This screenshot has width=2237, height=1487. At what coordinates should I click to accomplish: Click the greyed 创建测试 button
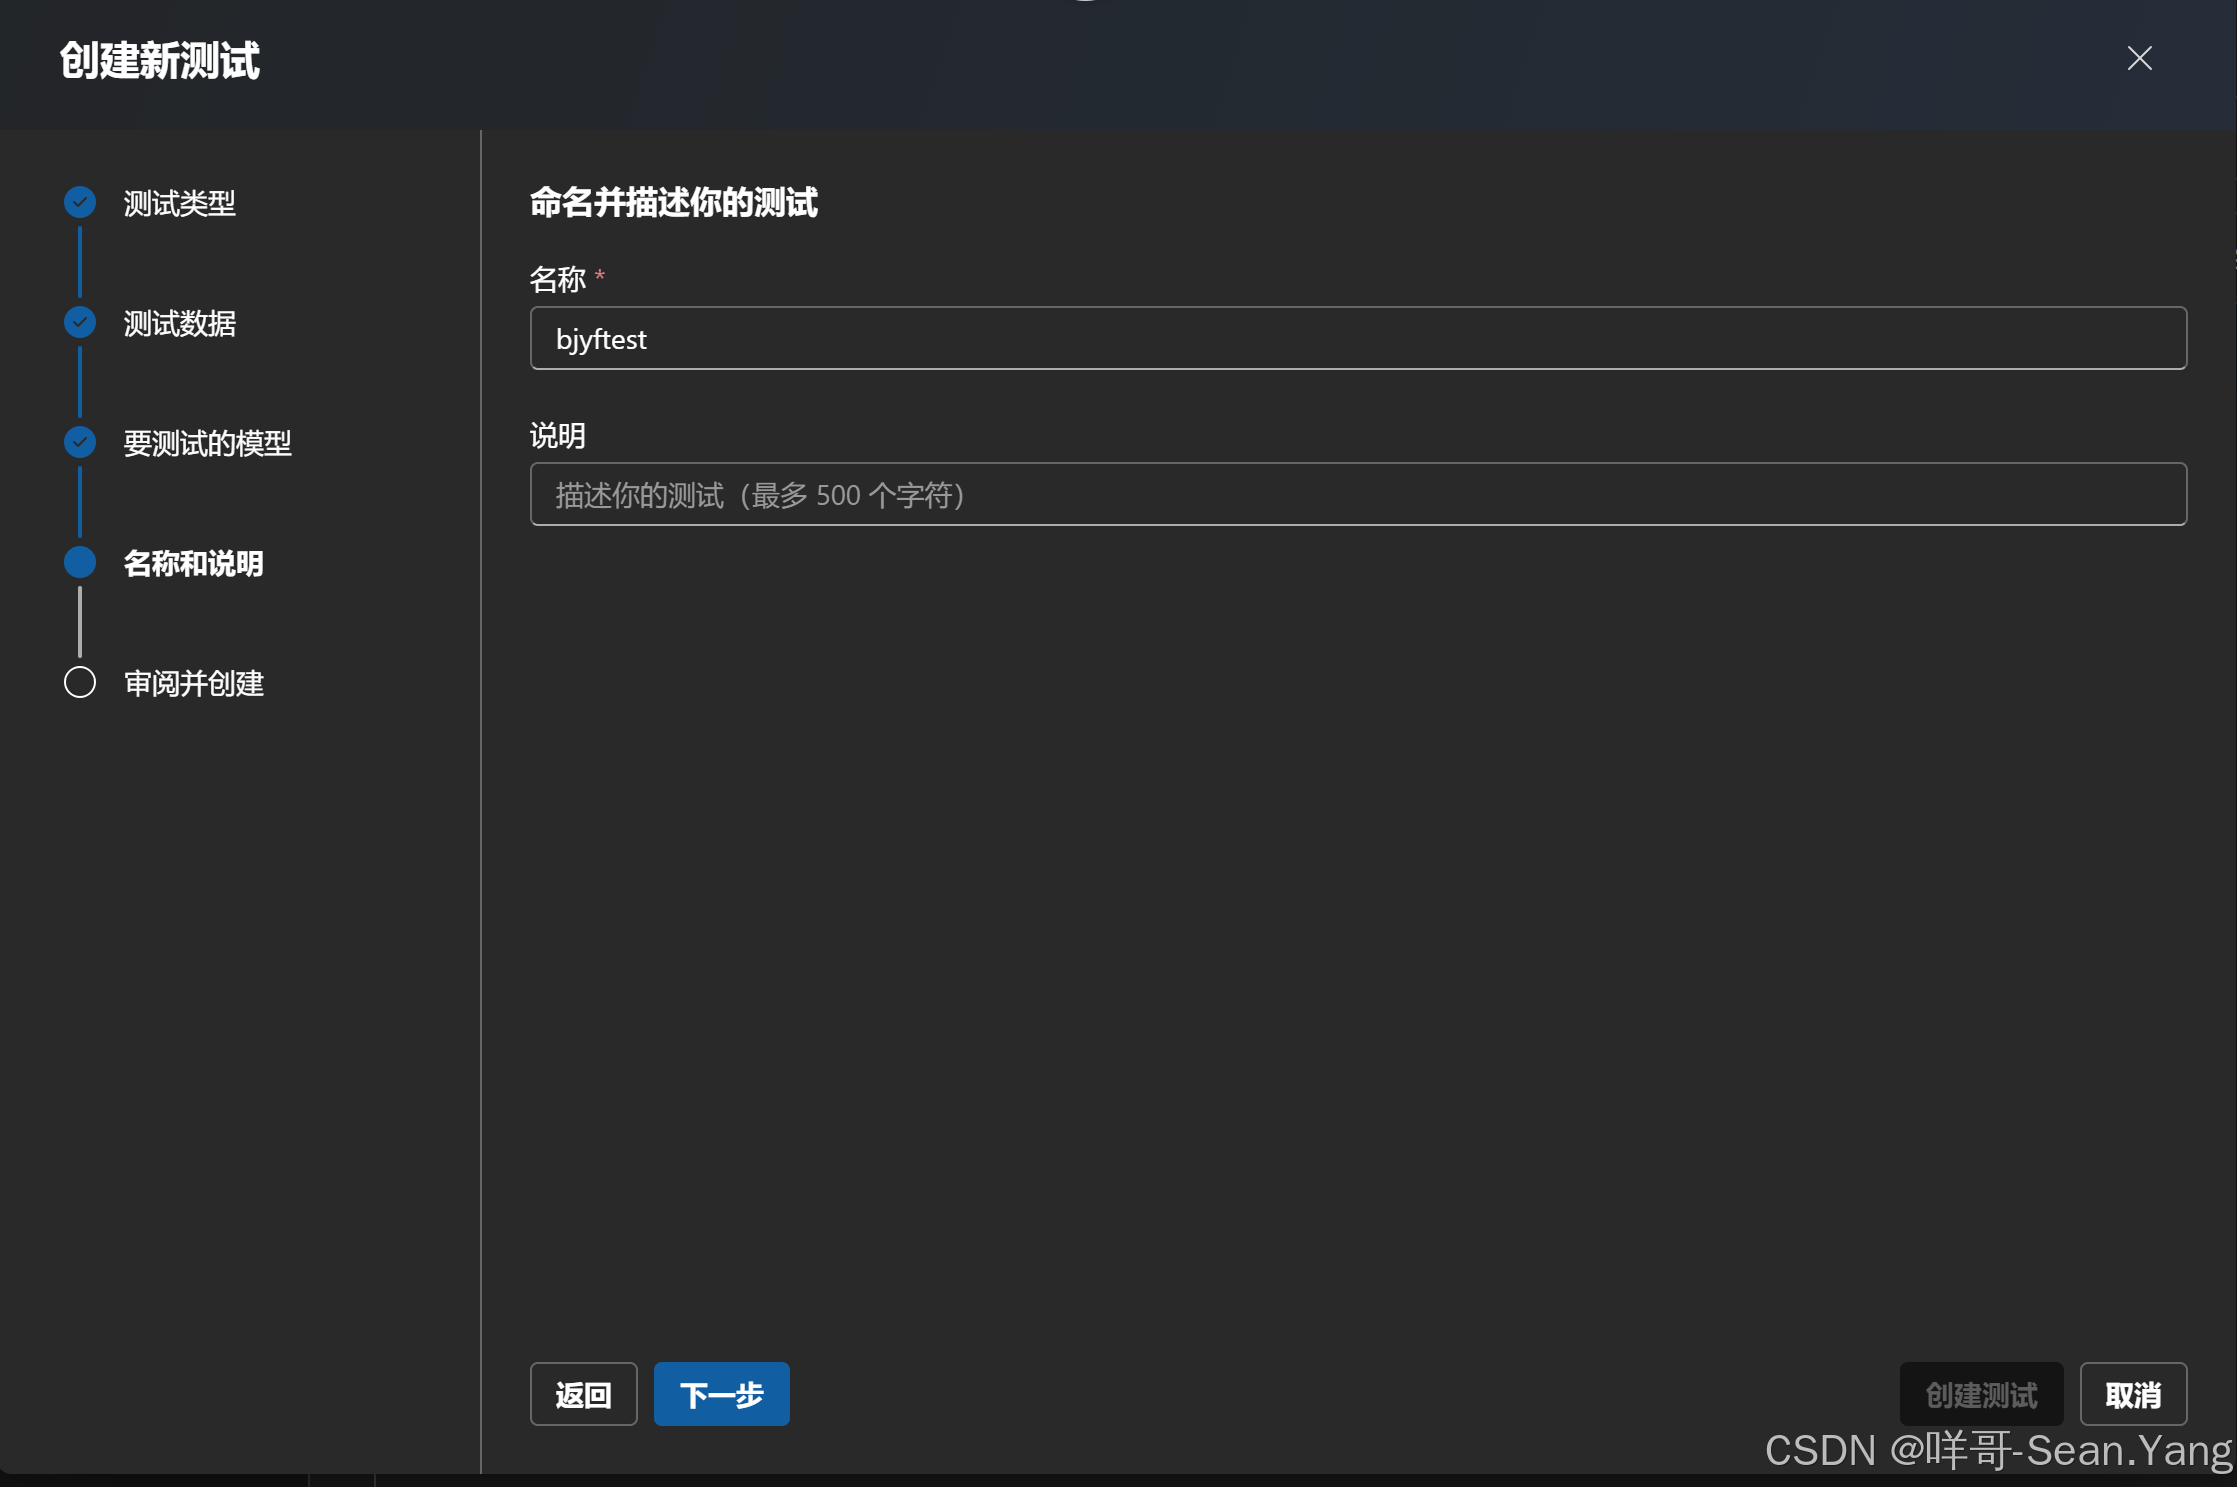click(x=1980, y=1394)
